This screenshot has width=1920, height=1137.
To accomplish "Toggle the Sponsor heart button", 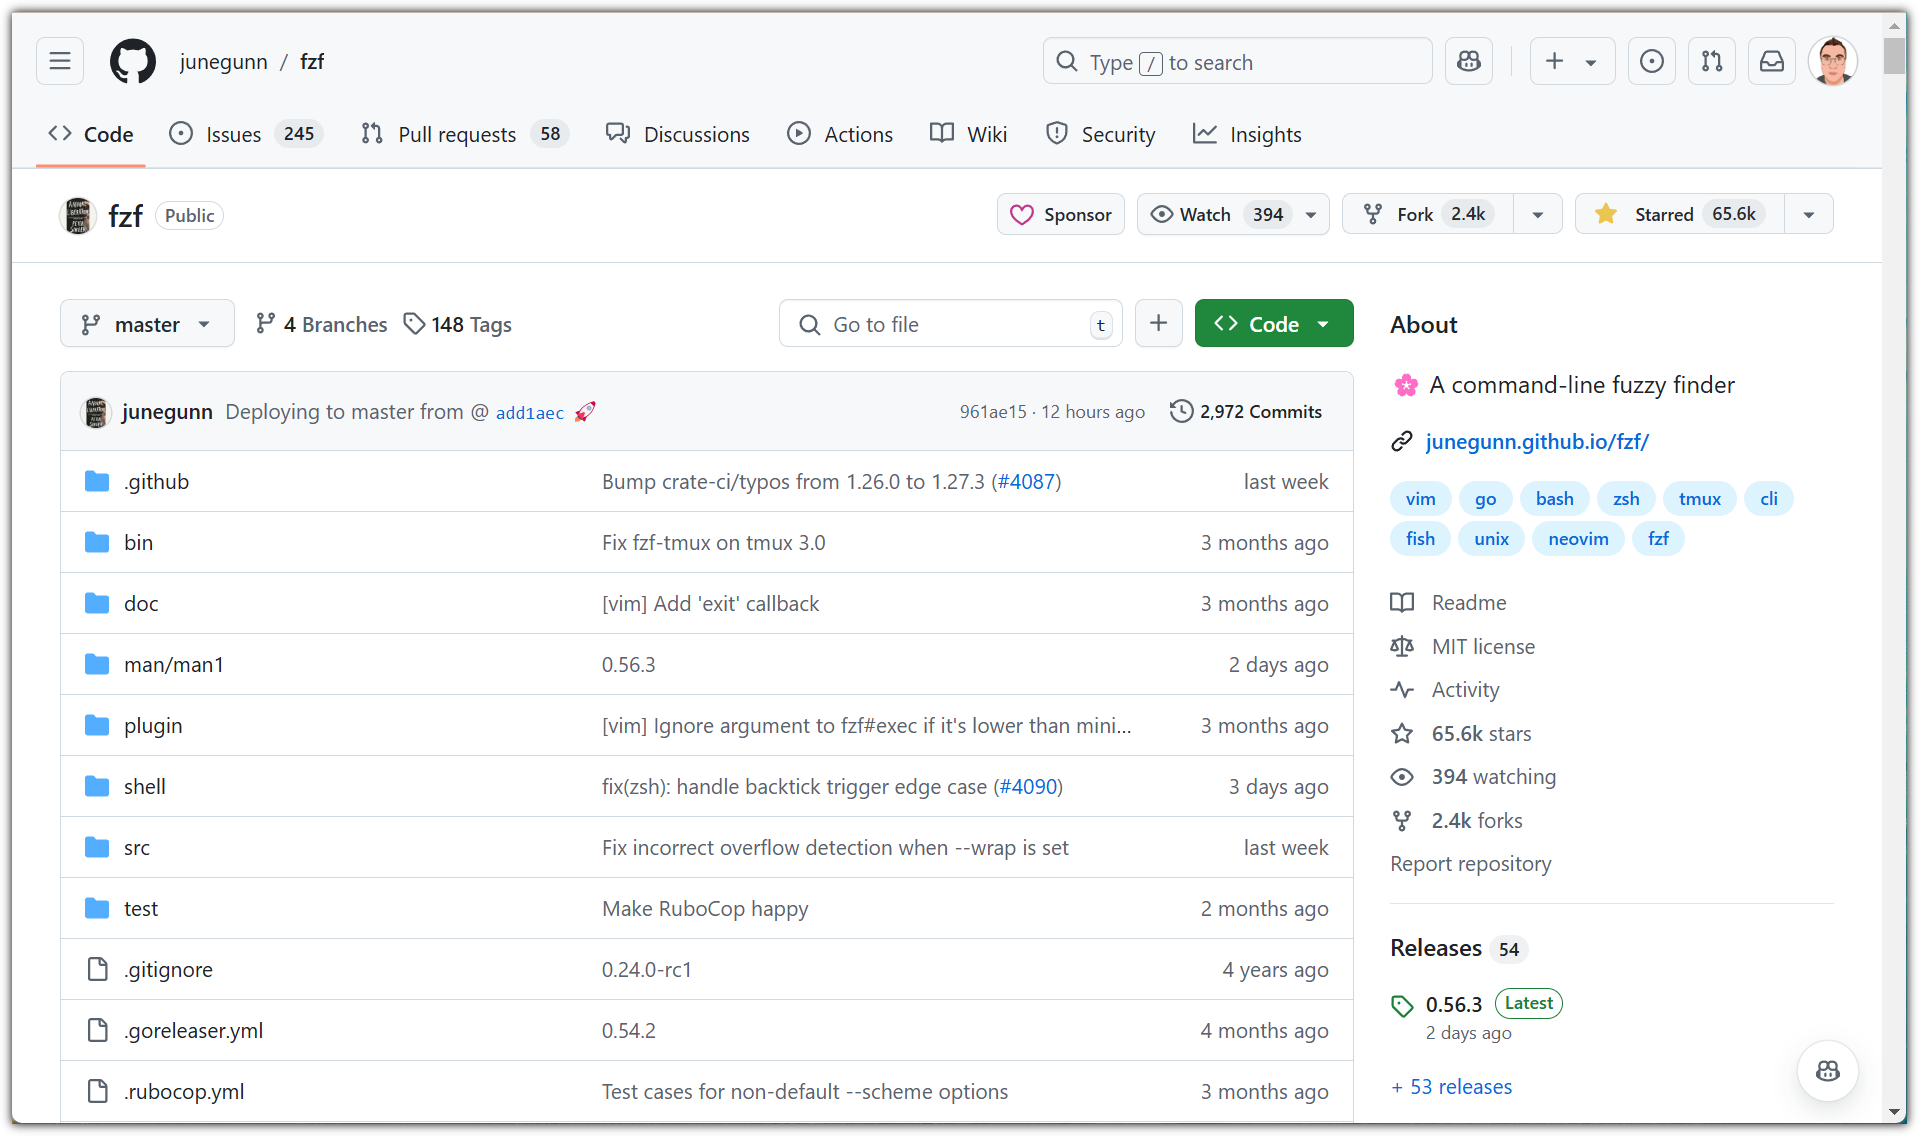I will 1060,214.
